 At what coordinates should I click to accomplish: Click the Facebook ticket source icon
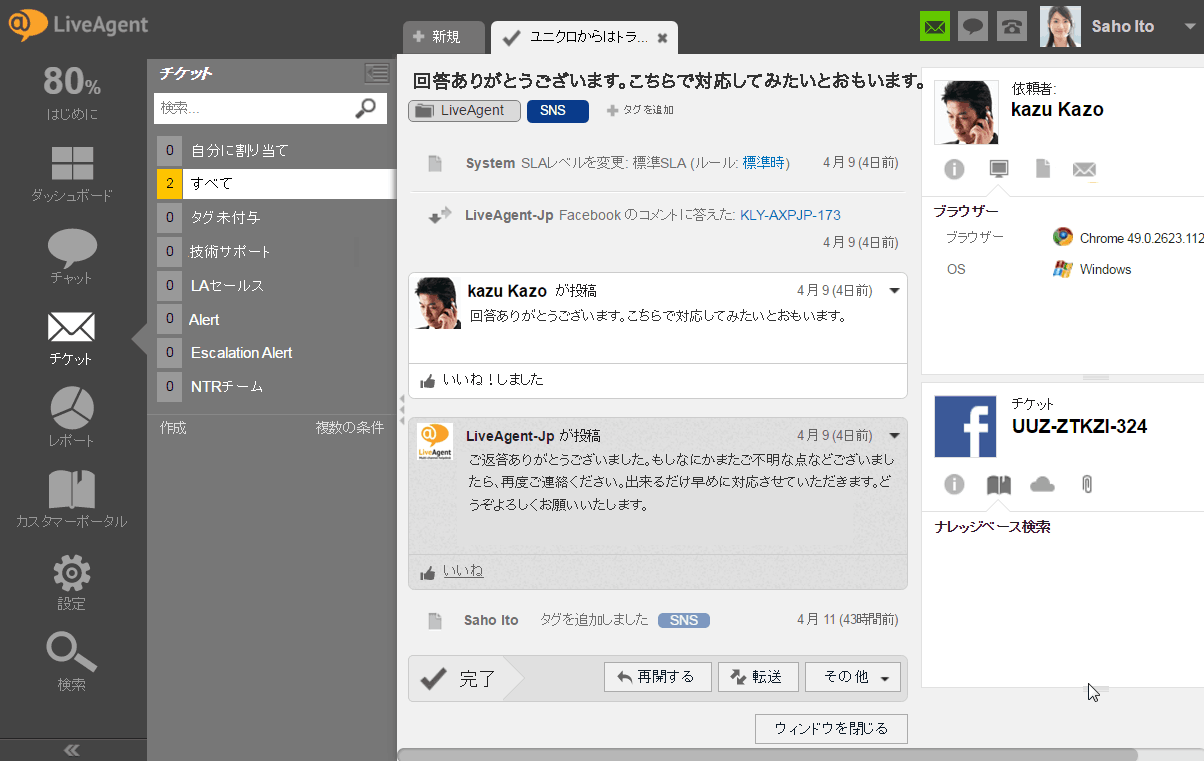click(x=966, y=426)
